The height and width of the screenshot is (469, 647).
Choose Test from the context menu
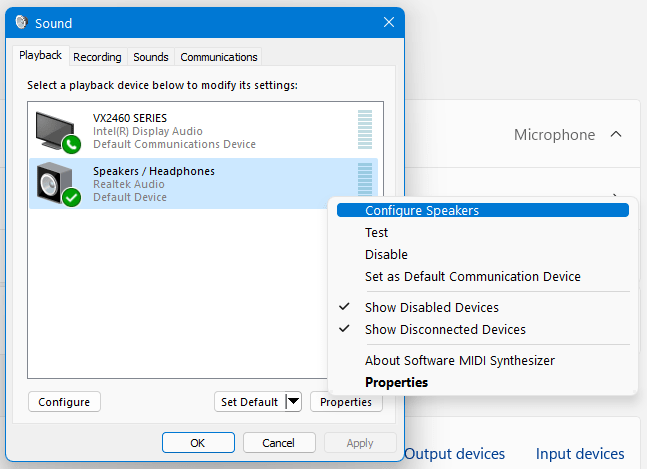tap(483, 233)
